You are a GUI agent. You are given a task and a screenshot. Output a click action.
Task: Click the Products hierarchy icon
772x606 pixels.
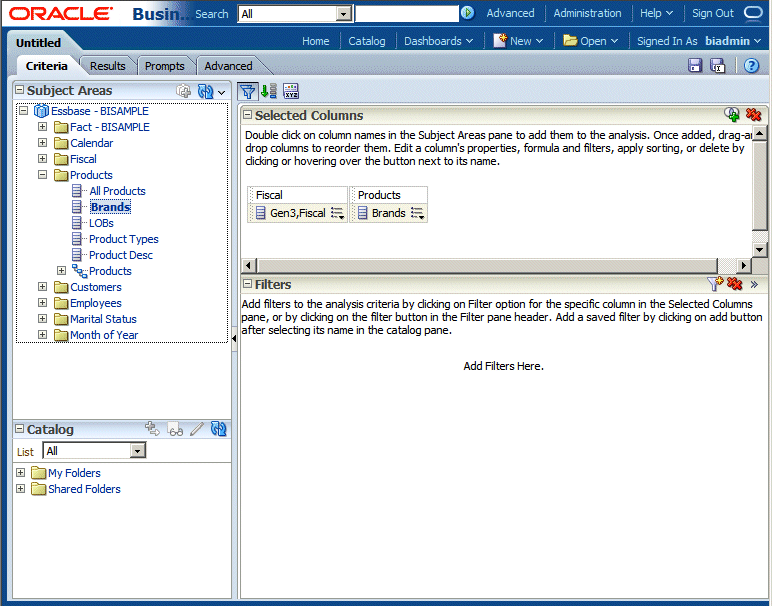(79, 271)
